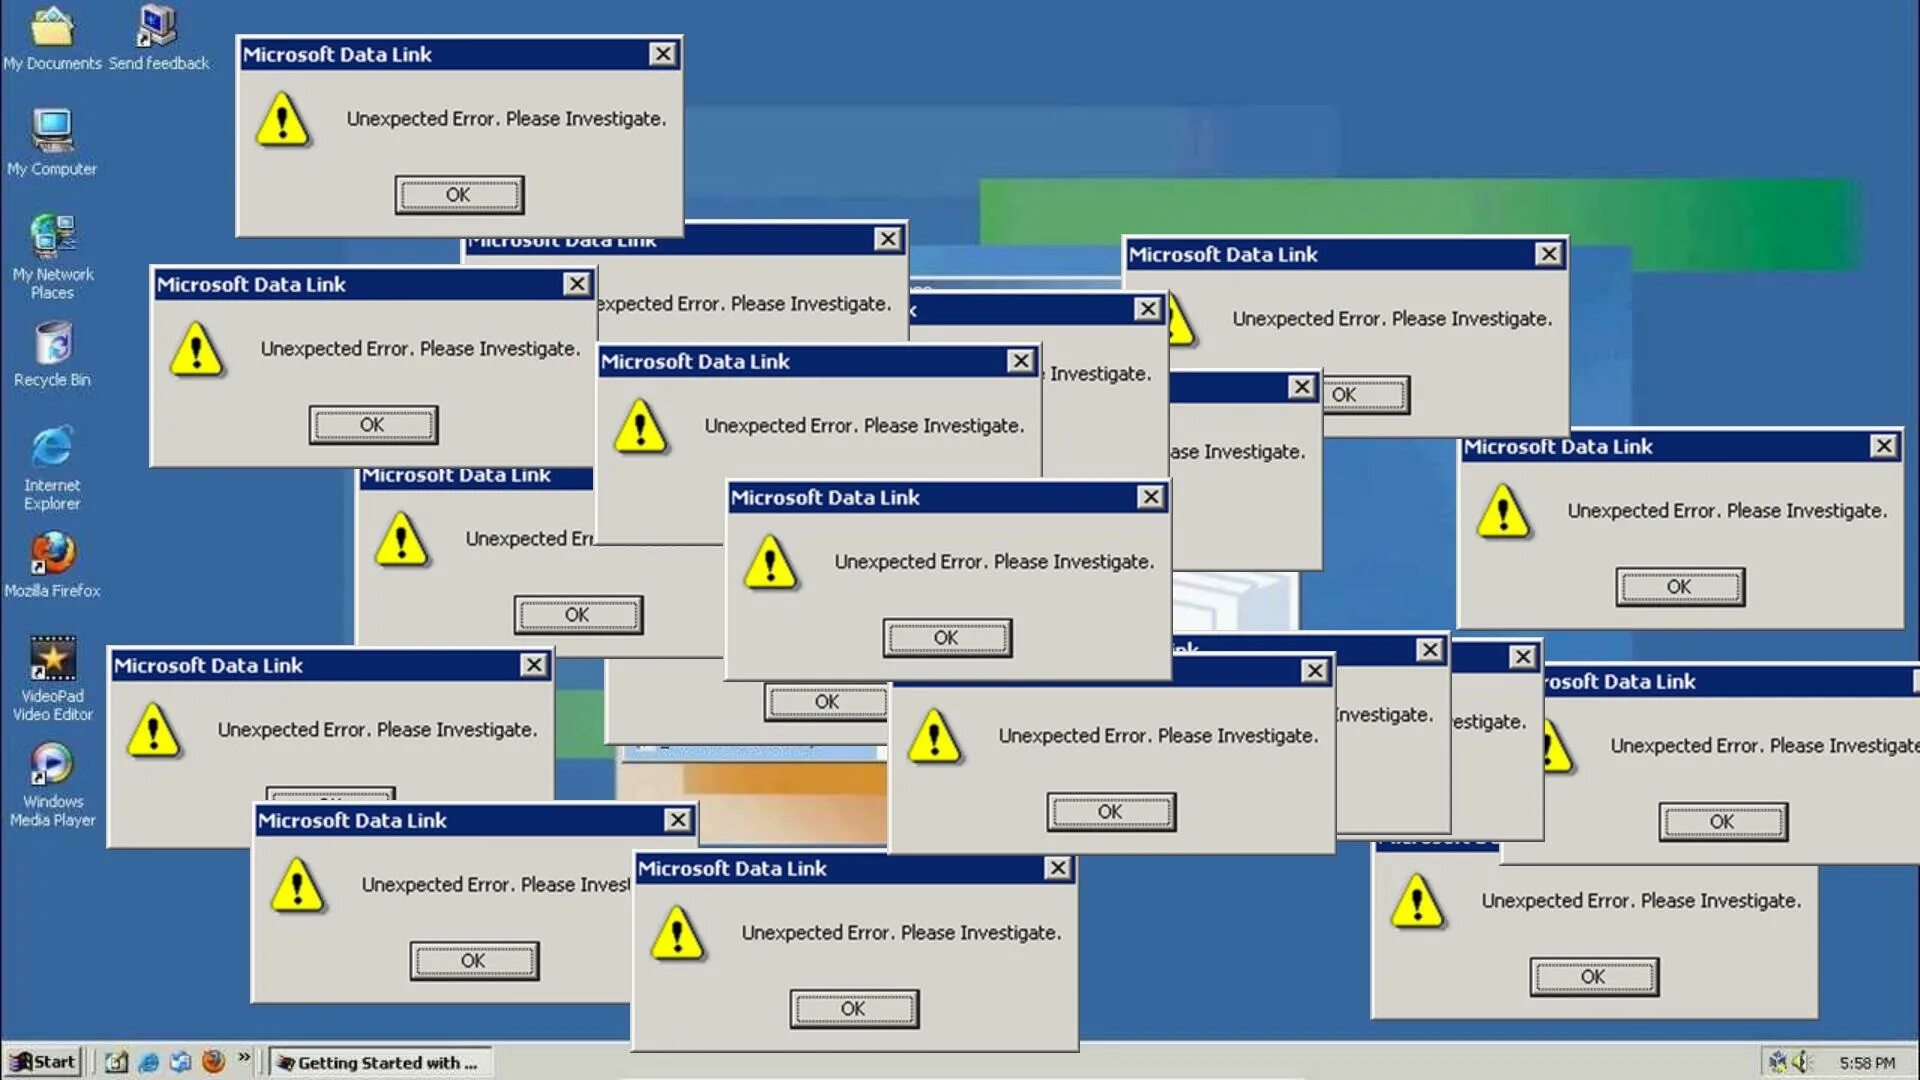Click the 5:58 PM system clock
This screenshot has width=1920, height=1080.
tap(1866, 1063)
